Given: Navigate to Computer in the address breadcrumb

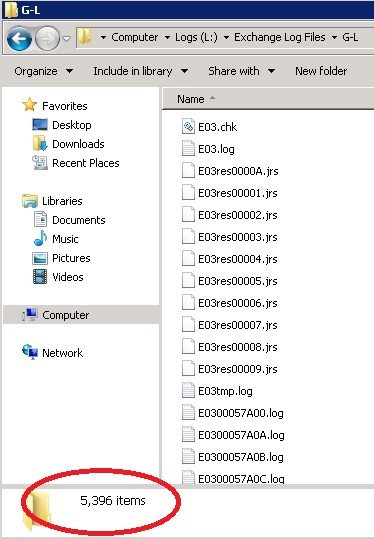Looking at the screenshot, I should click(134, 37).
